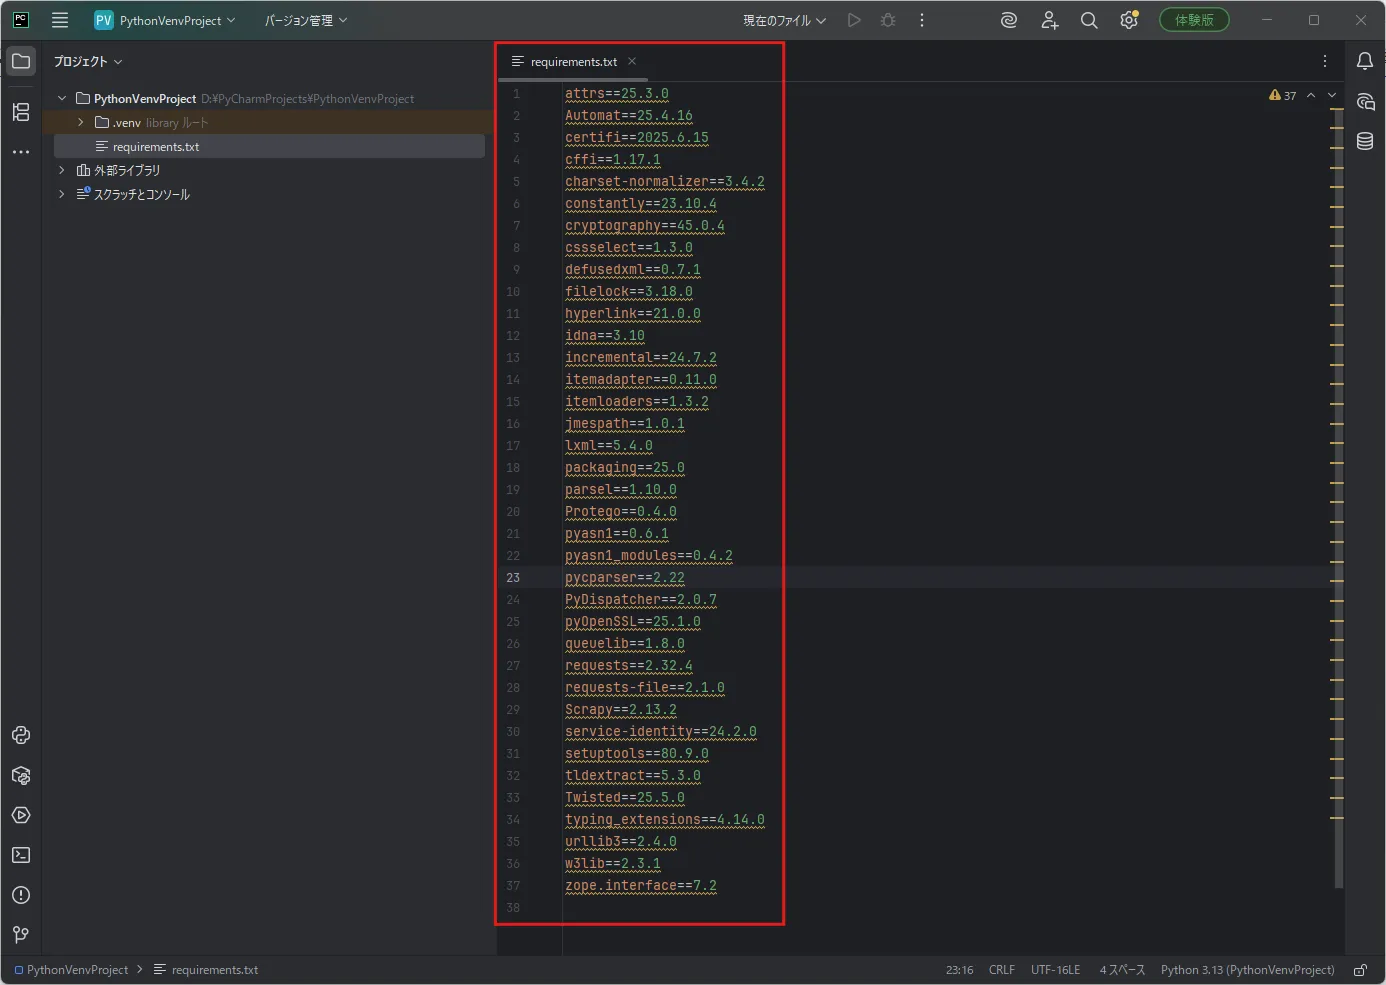The width and height of the screenshot is (1386, 985).
Task: Open the version control dropdown
Action: click(x=306, y=20)
